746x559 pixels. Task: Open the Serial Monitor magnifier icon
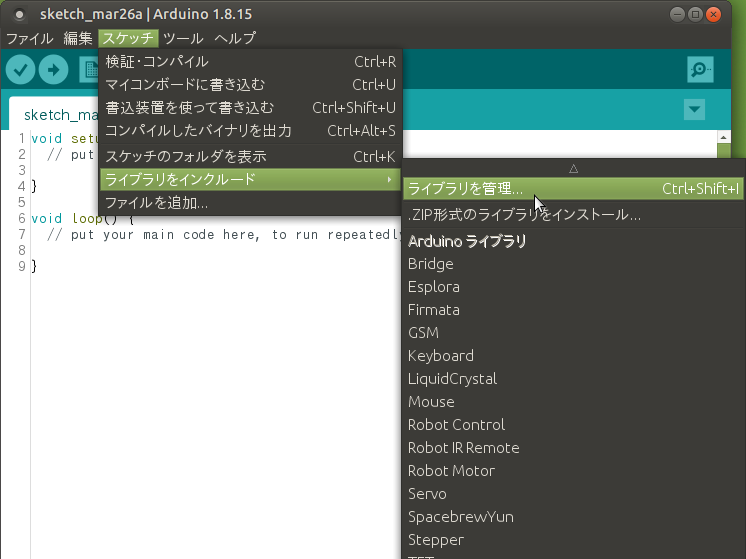(700, 69)
